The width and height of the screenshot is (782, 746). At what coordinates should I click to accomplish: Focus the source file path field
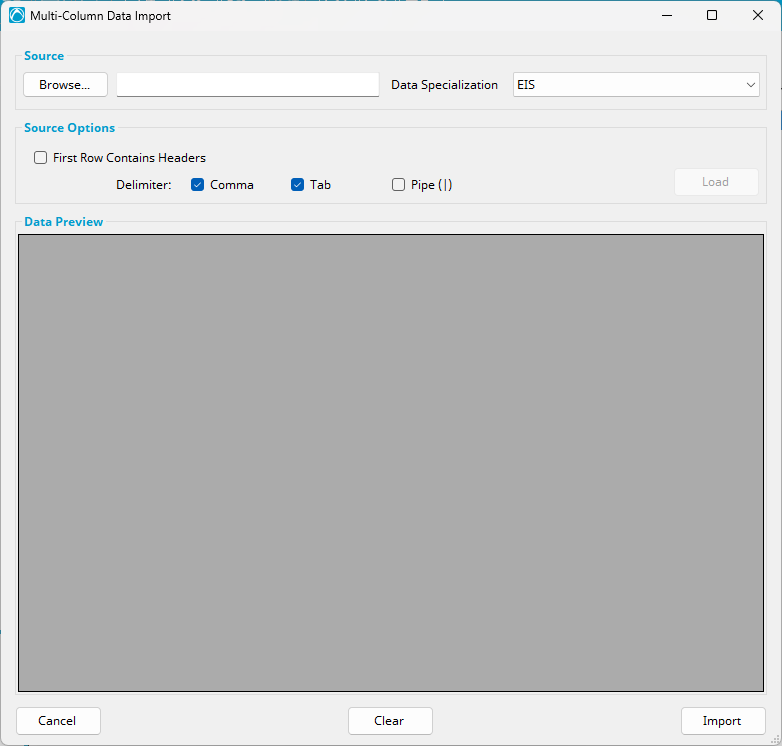coord(248,85)
